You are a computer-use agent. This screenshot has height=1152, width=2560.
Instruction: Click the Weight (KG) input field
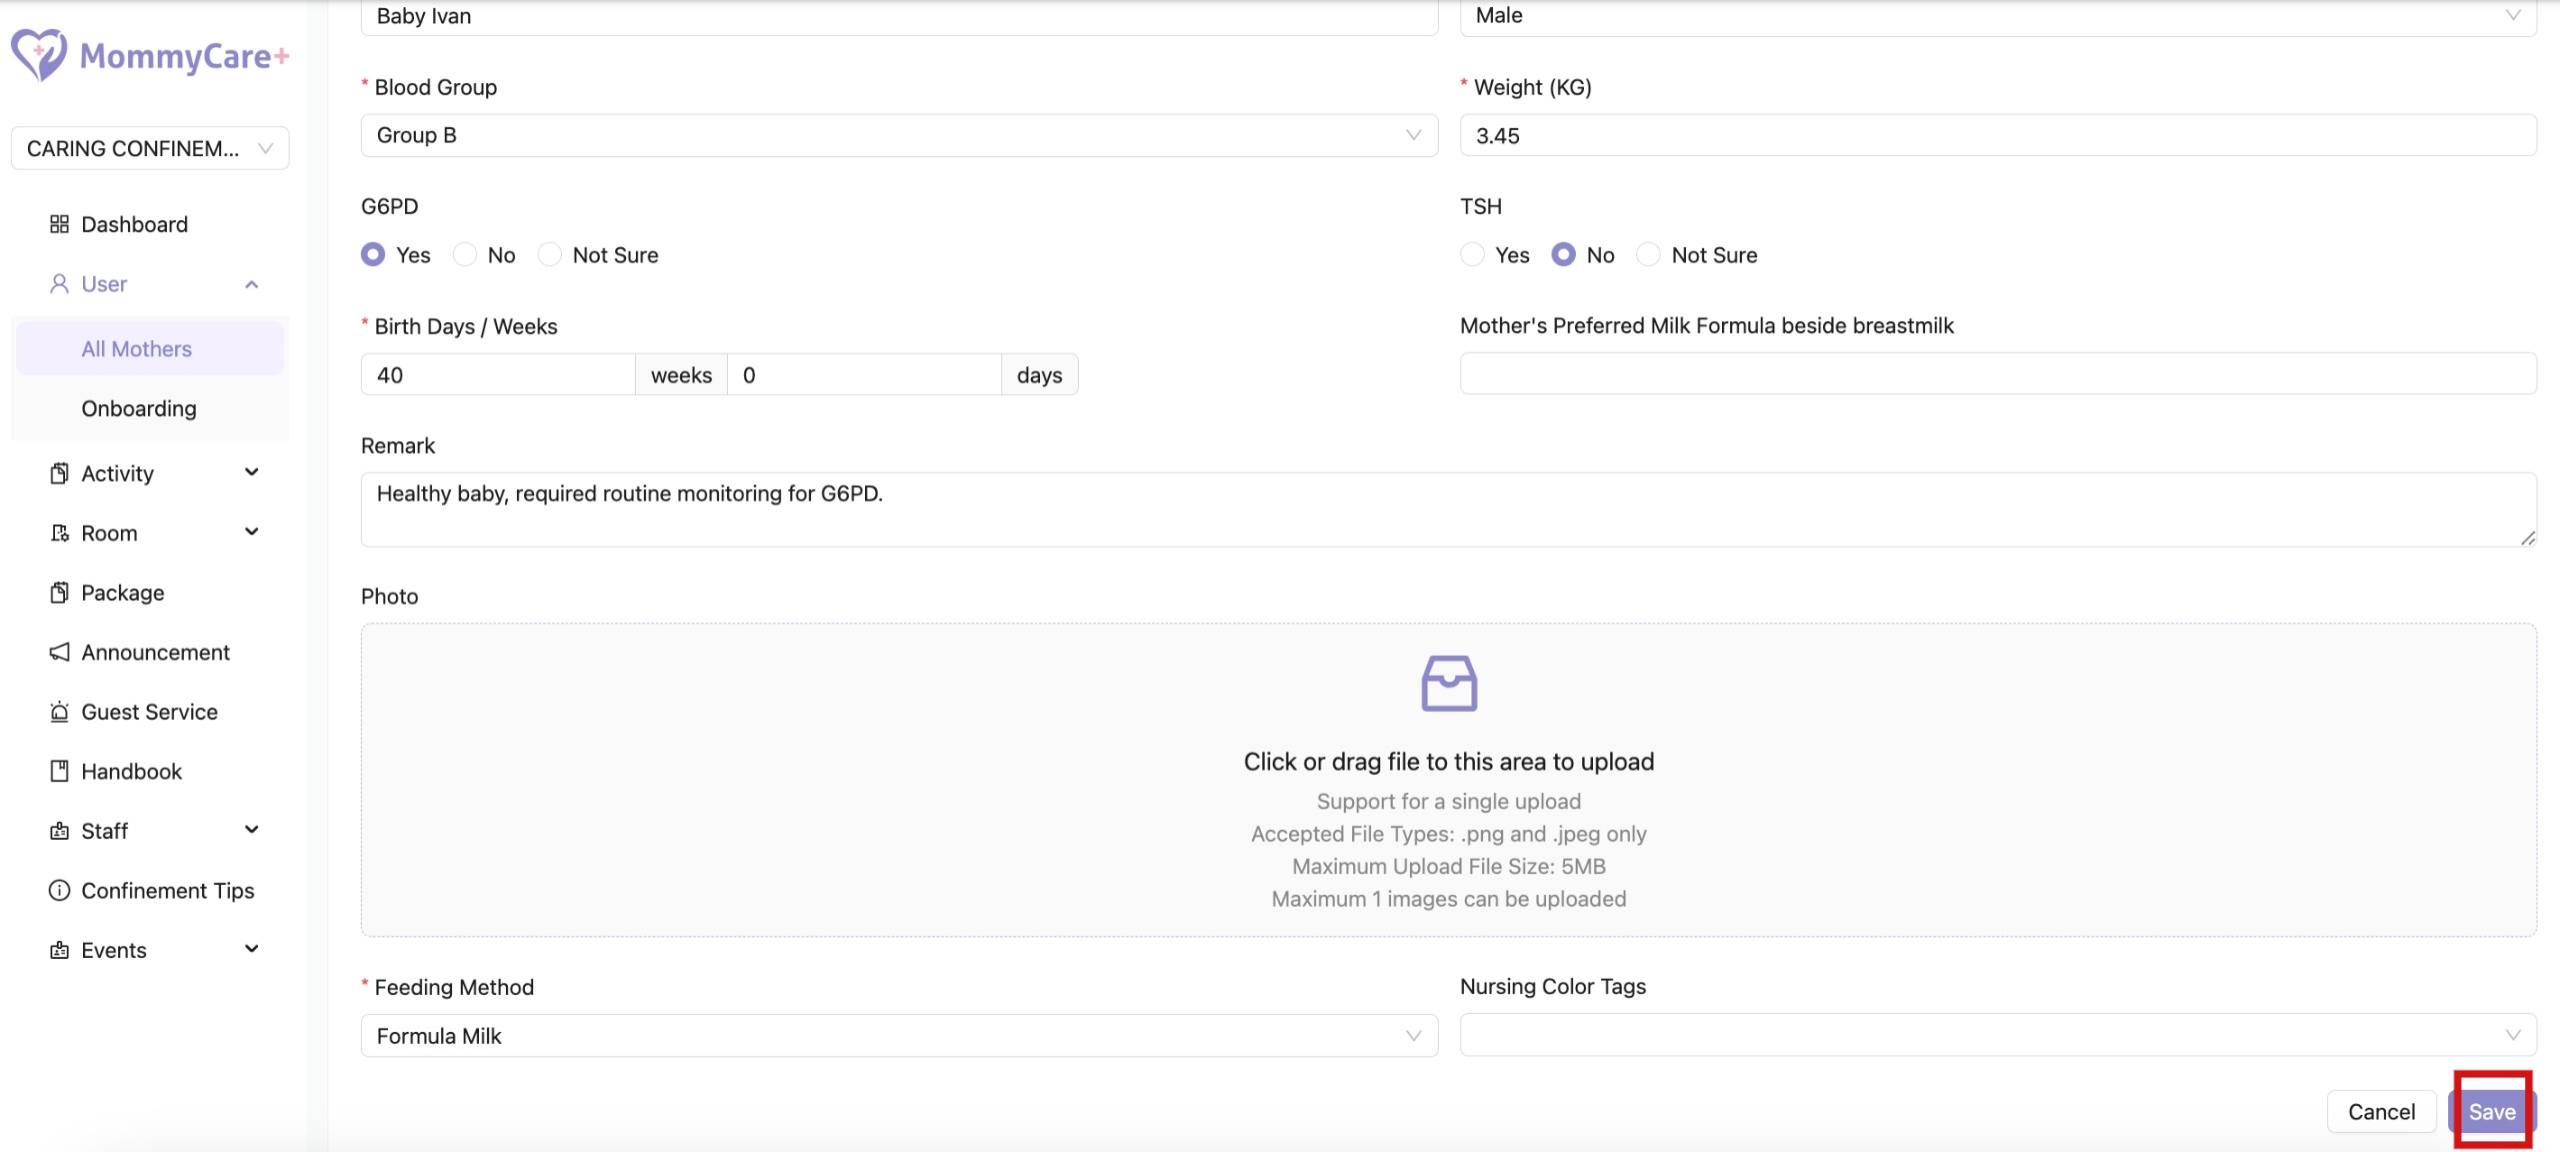(x=1997, y=135)
